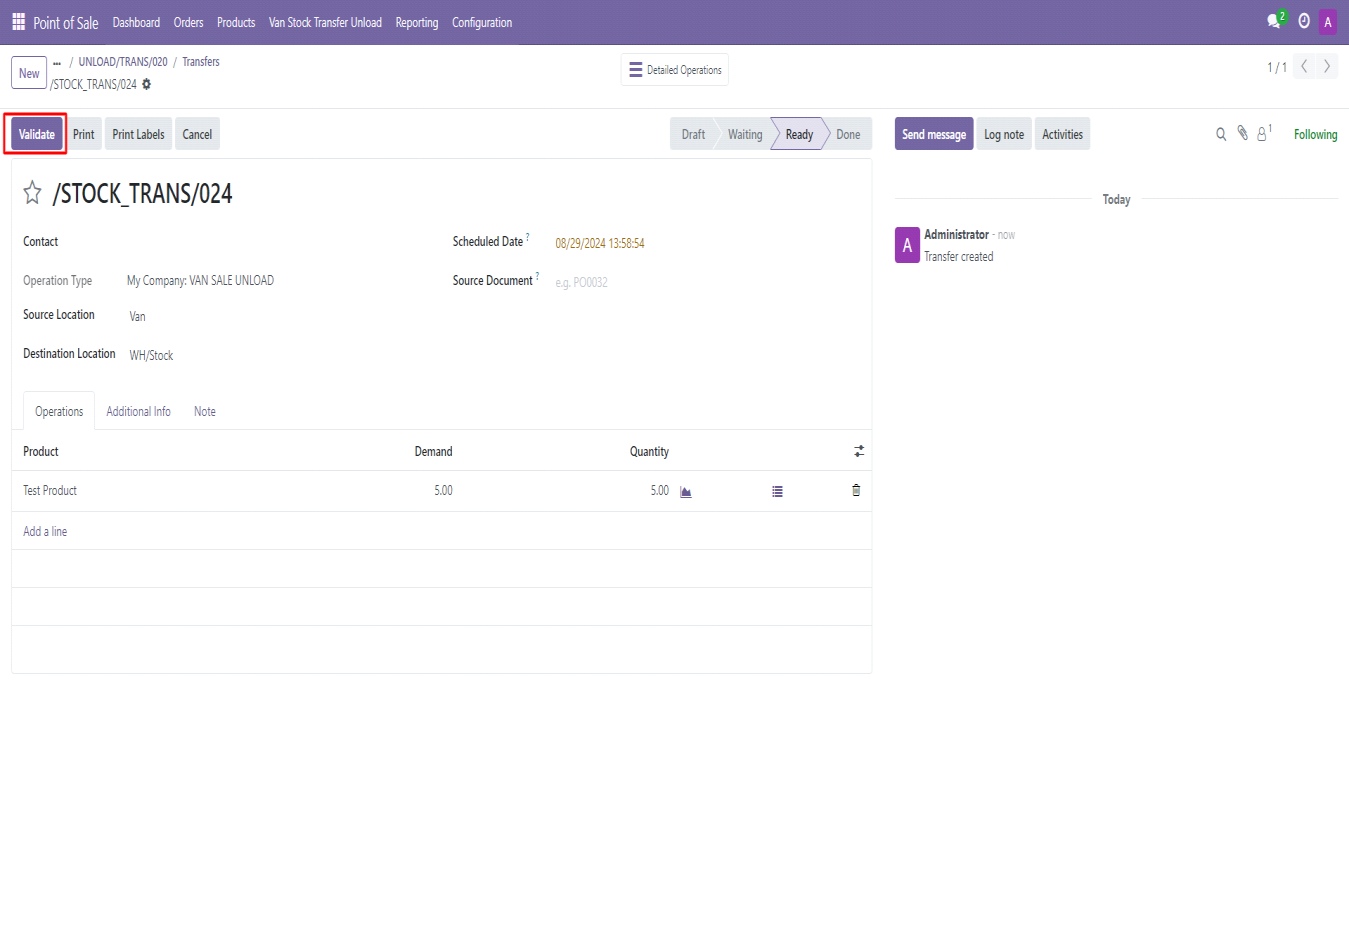Click the Administrator avatar in chatter message
The height and width of the screenshot is (945, 1349).
click(x=907, y=245)
